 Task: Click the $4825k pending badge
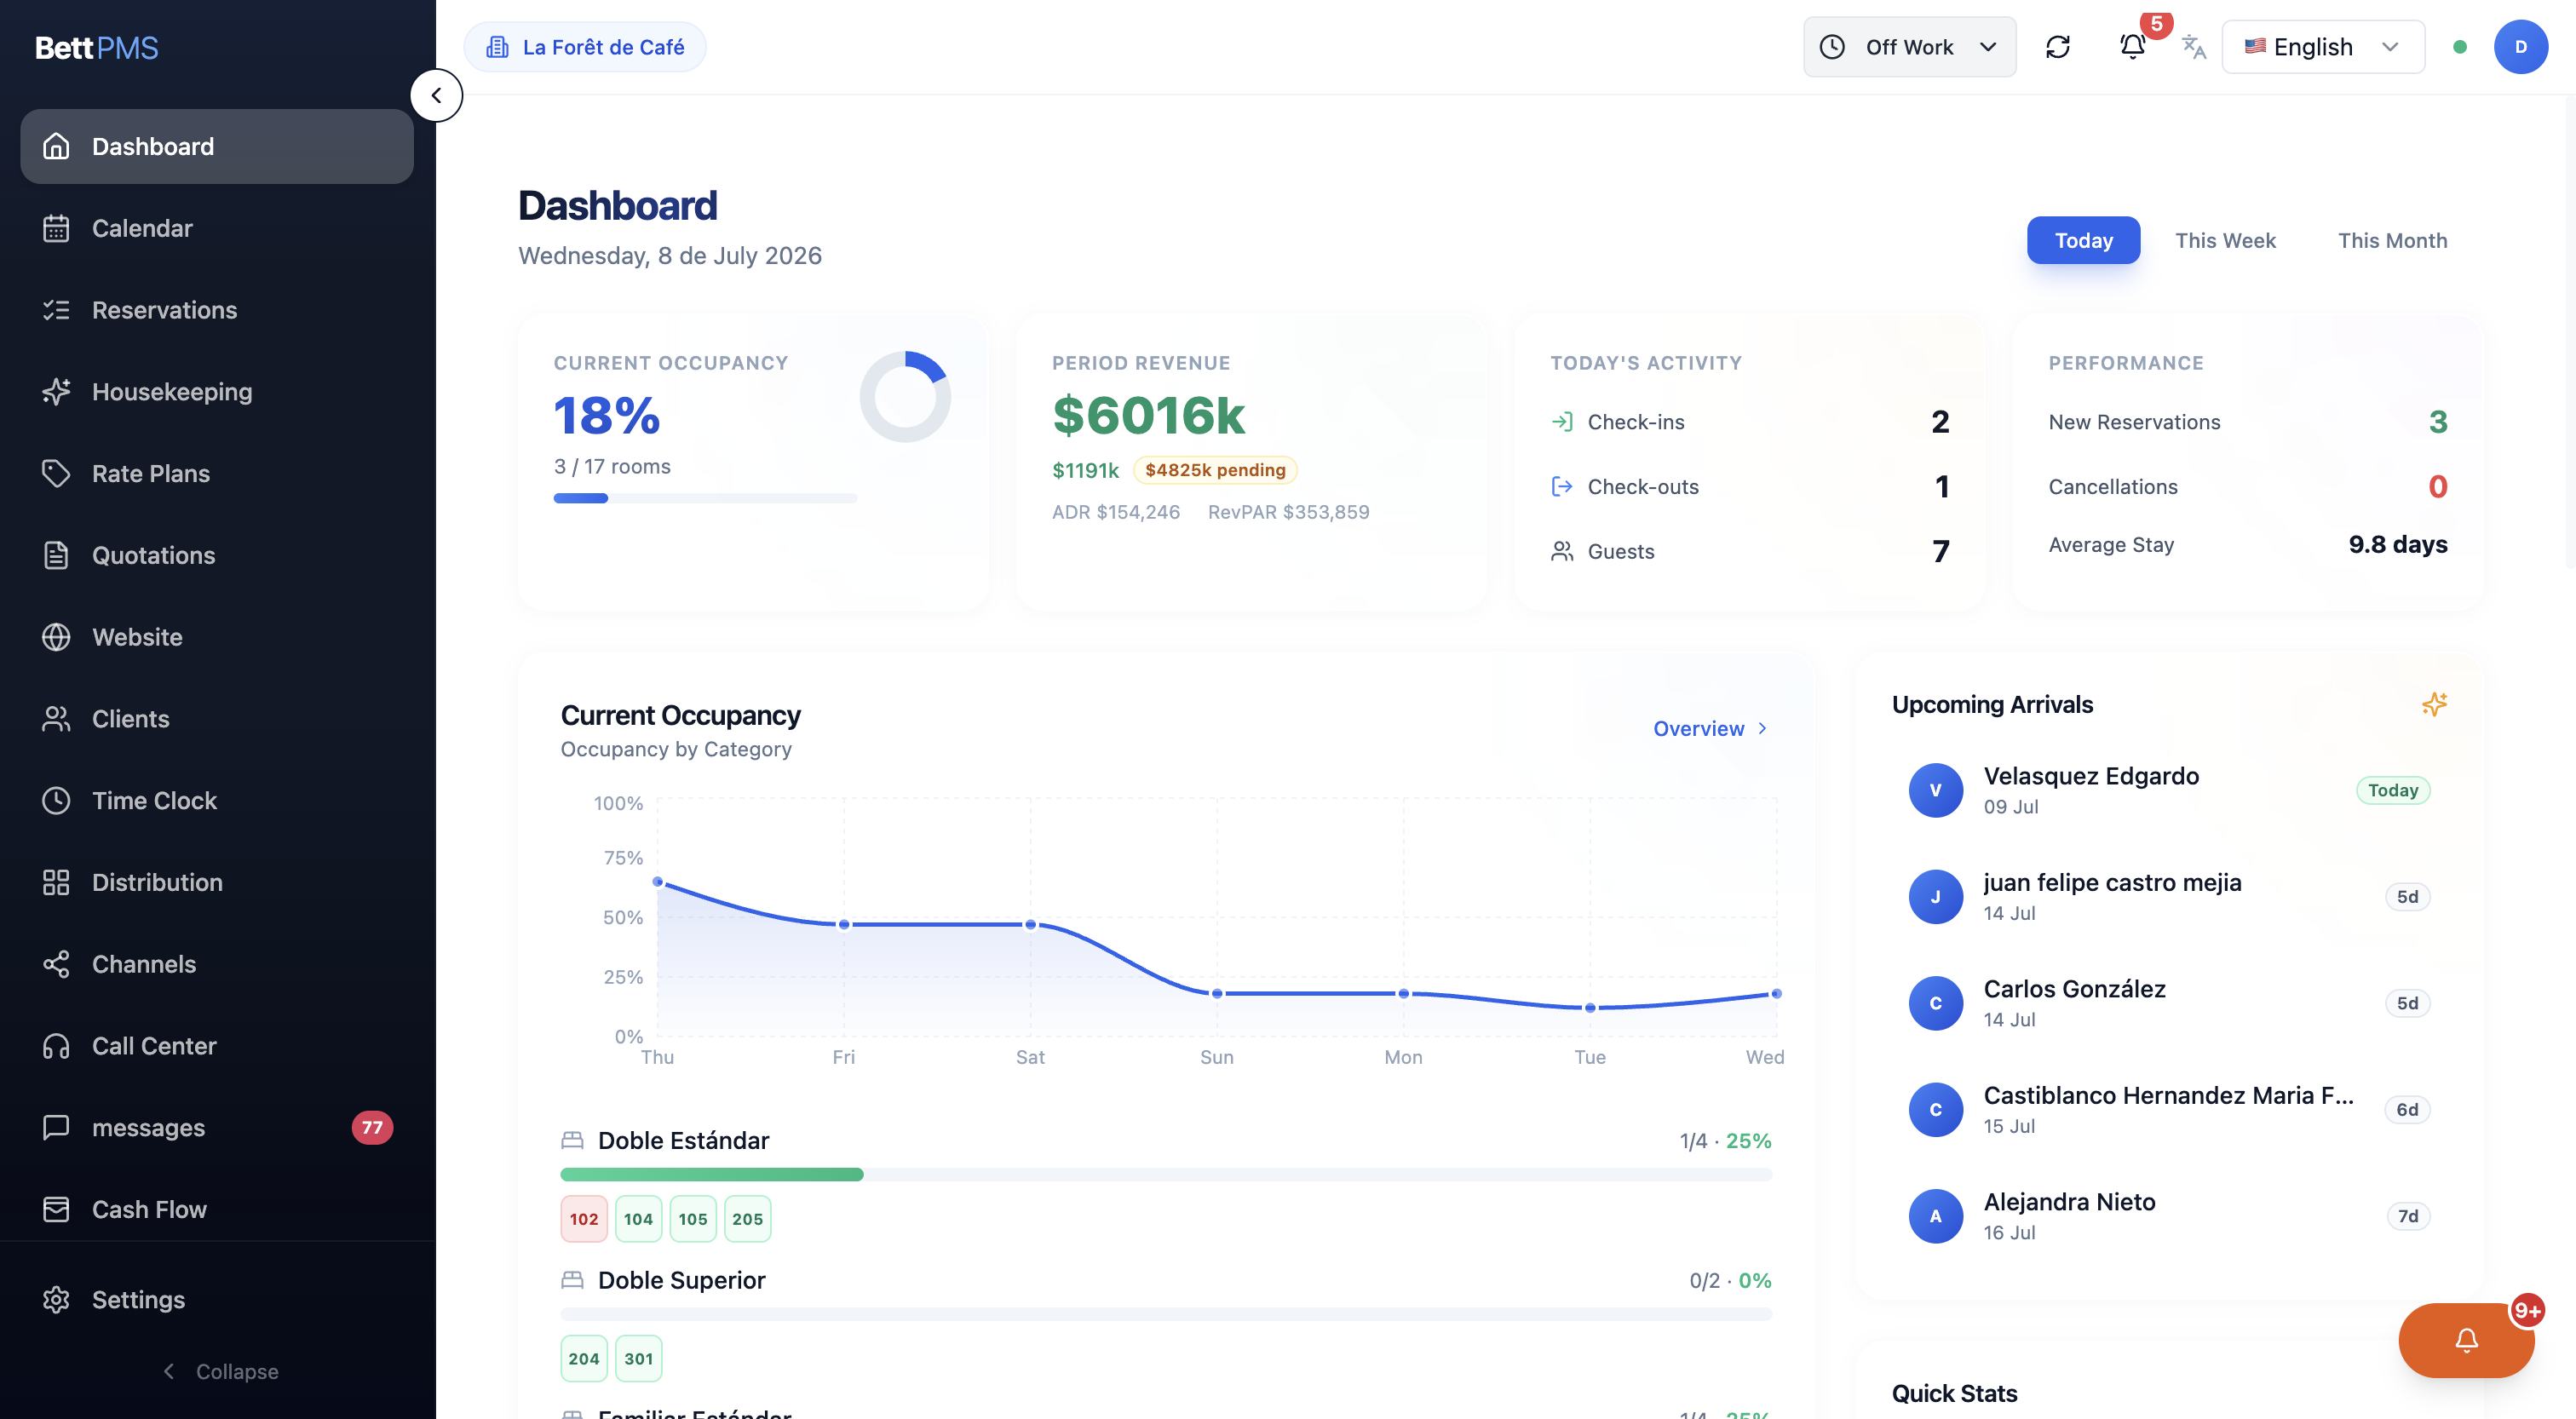[1215, 470]
